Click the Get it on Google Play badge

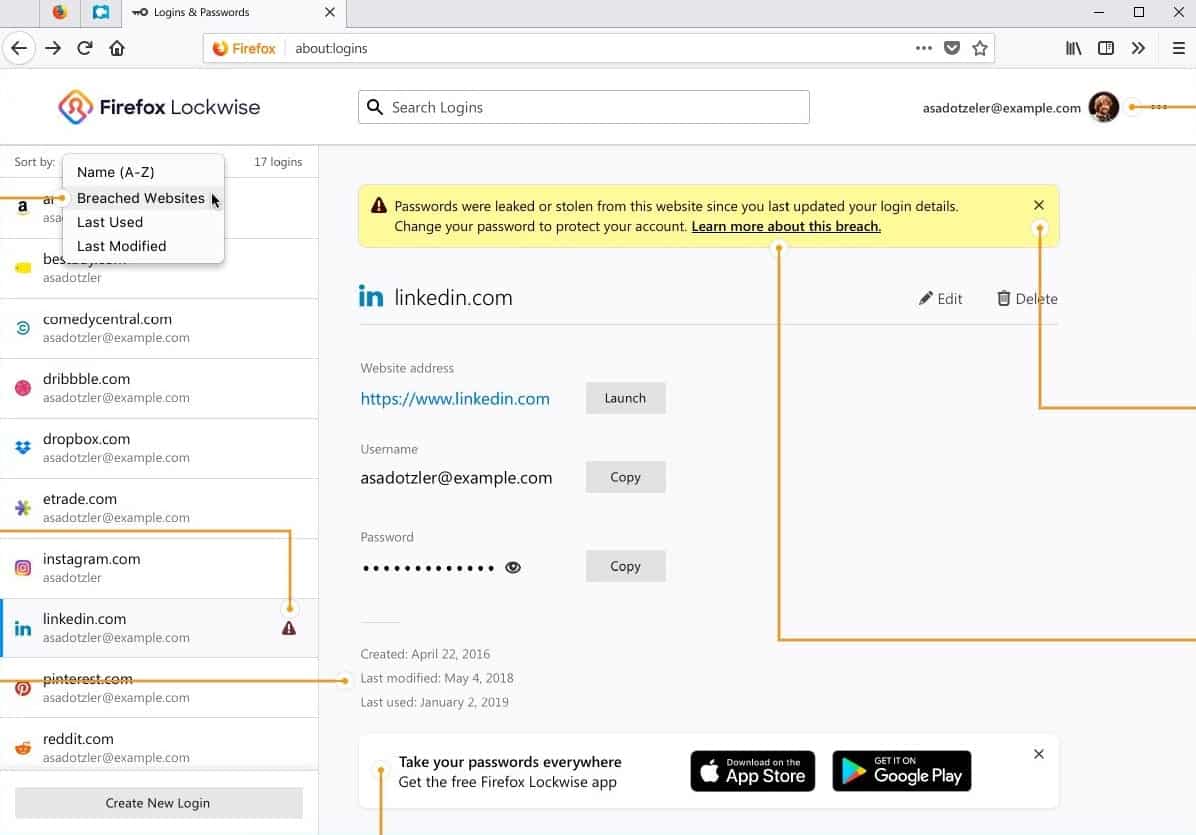(x=902, y=771)
